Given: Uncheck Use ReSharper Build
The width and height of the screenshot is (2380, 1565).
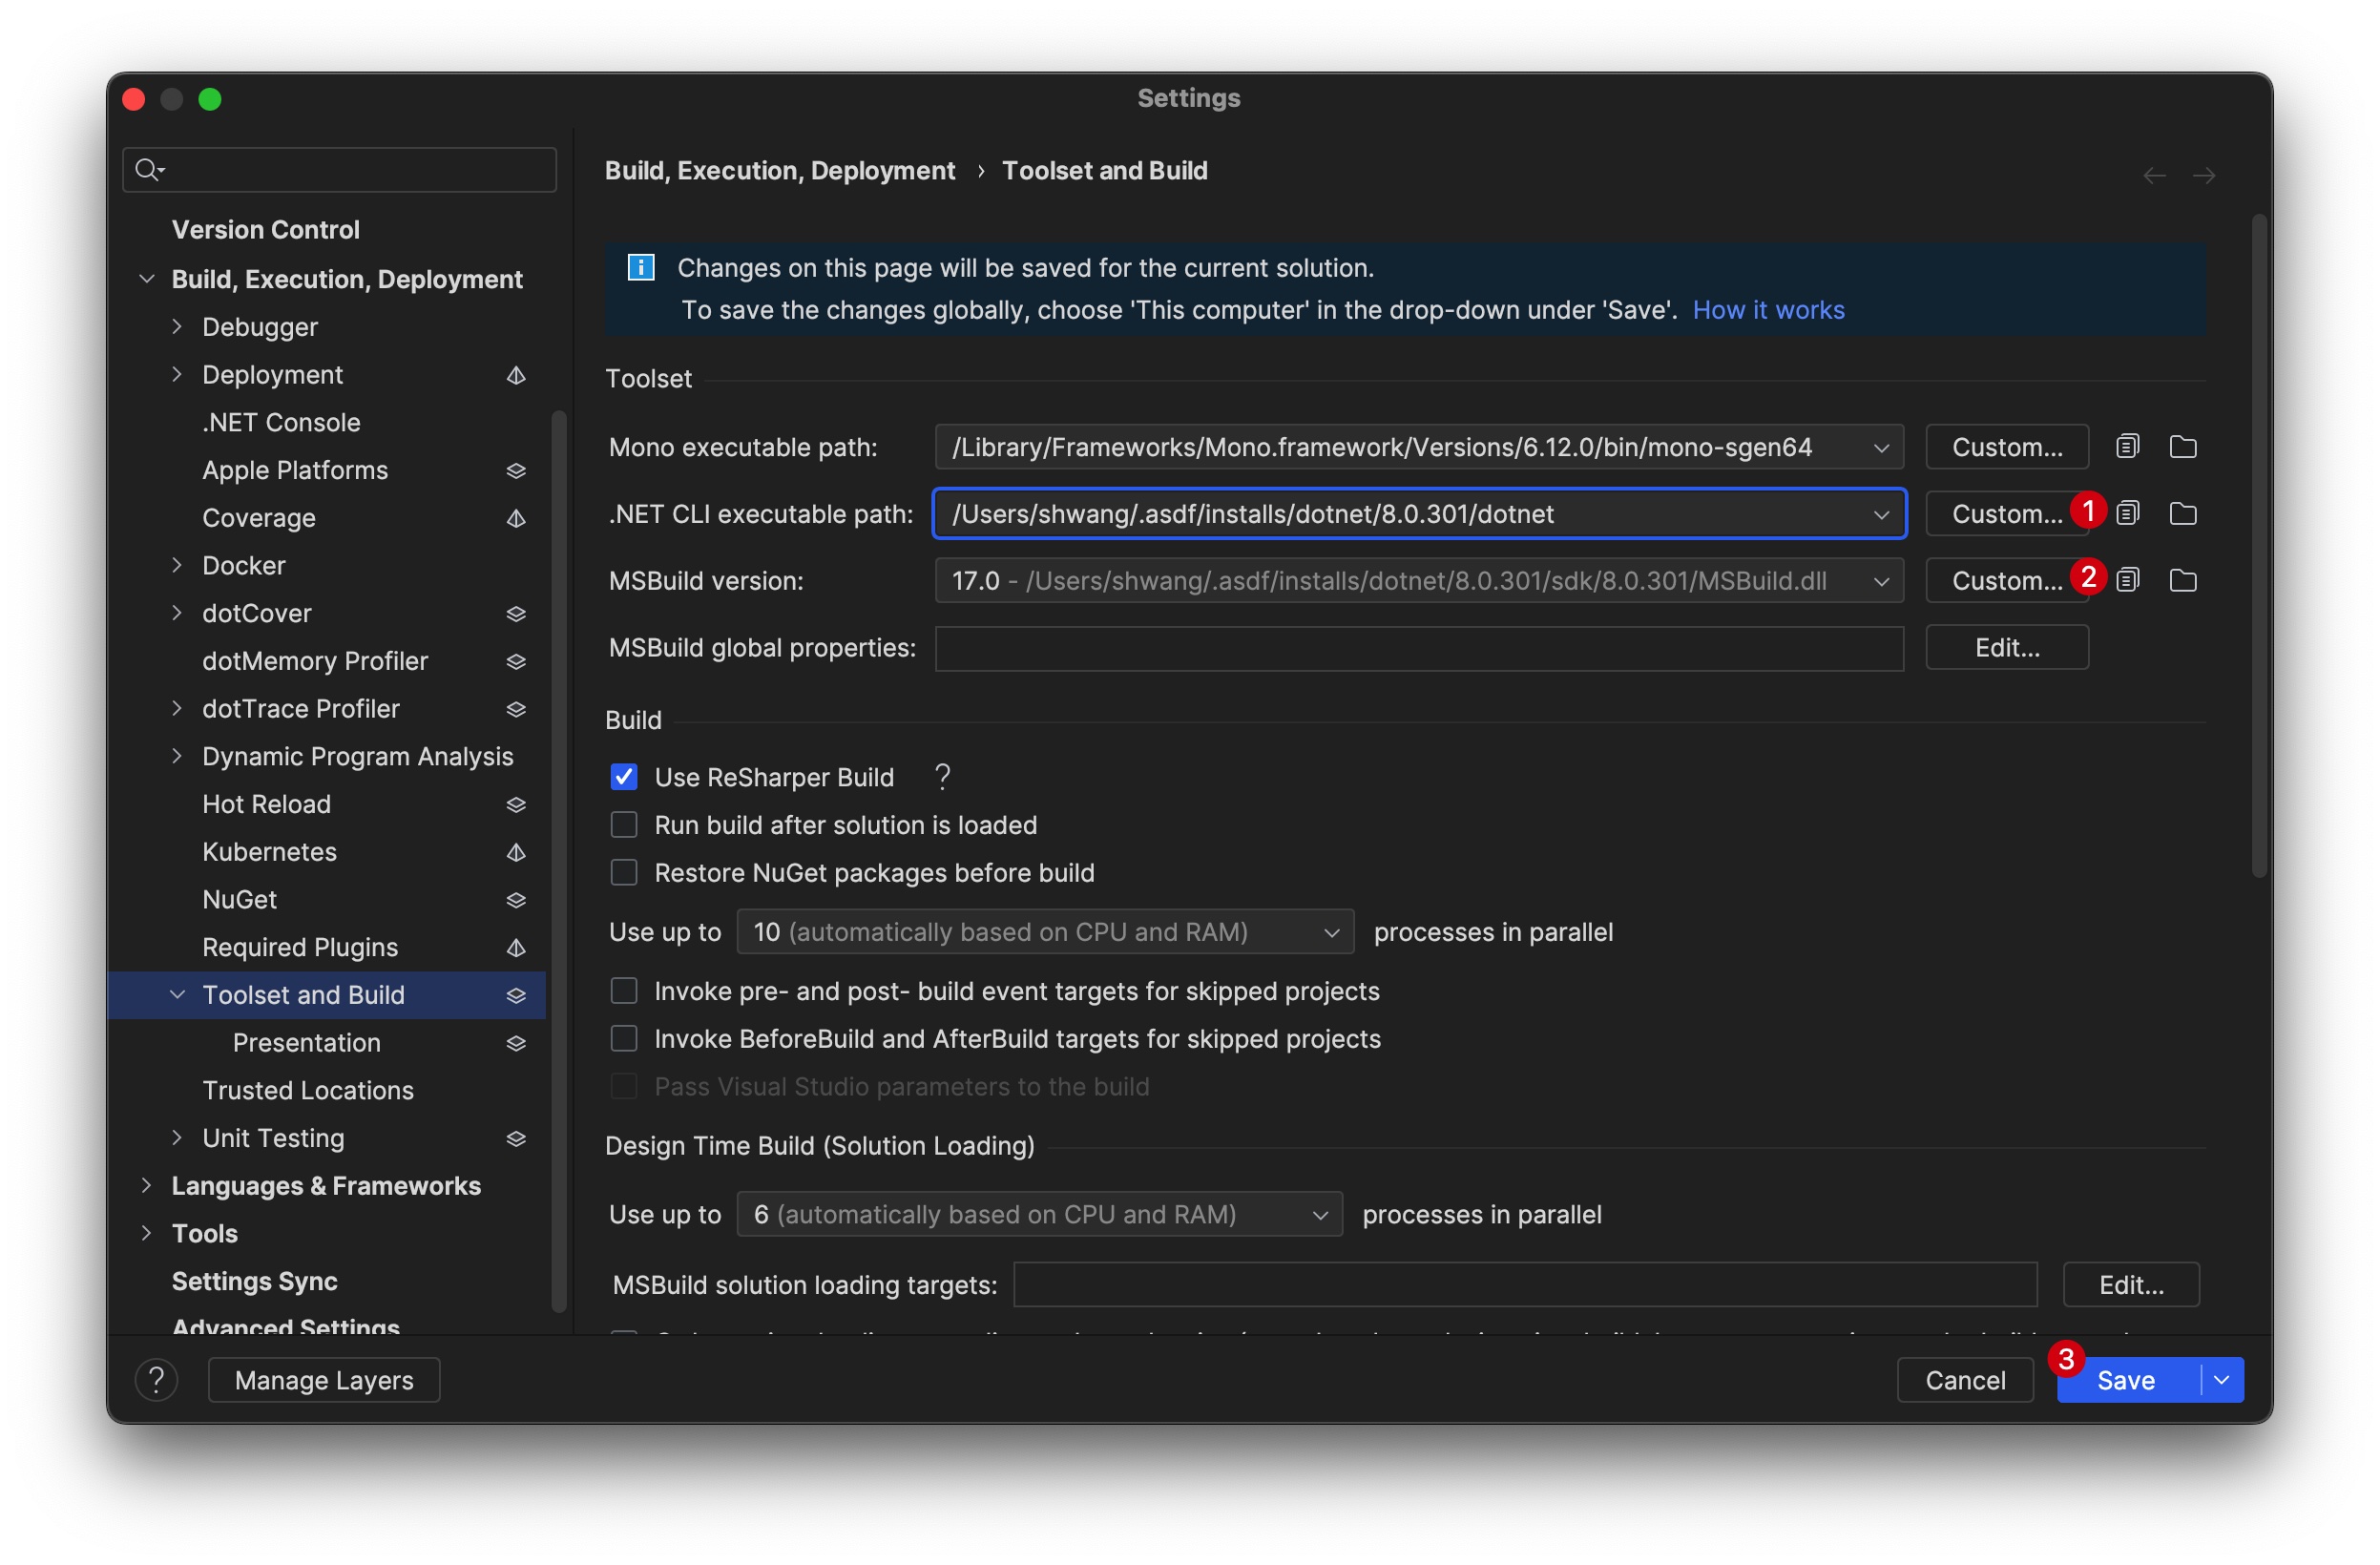Looking at the screenshot, I should click(x=624, y=777).
